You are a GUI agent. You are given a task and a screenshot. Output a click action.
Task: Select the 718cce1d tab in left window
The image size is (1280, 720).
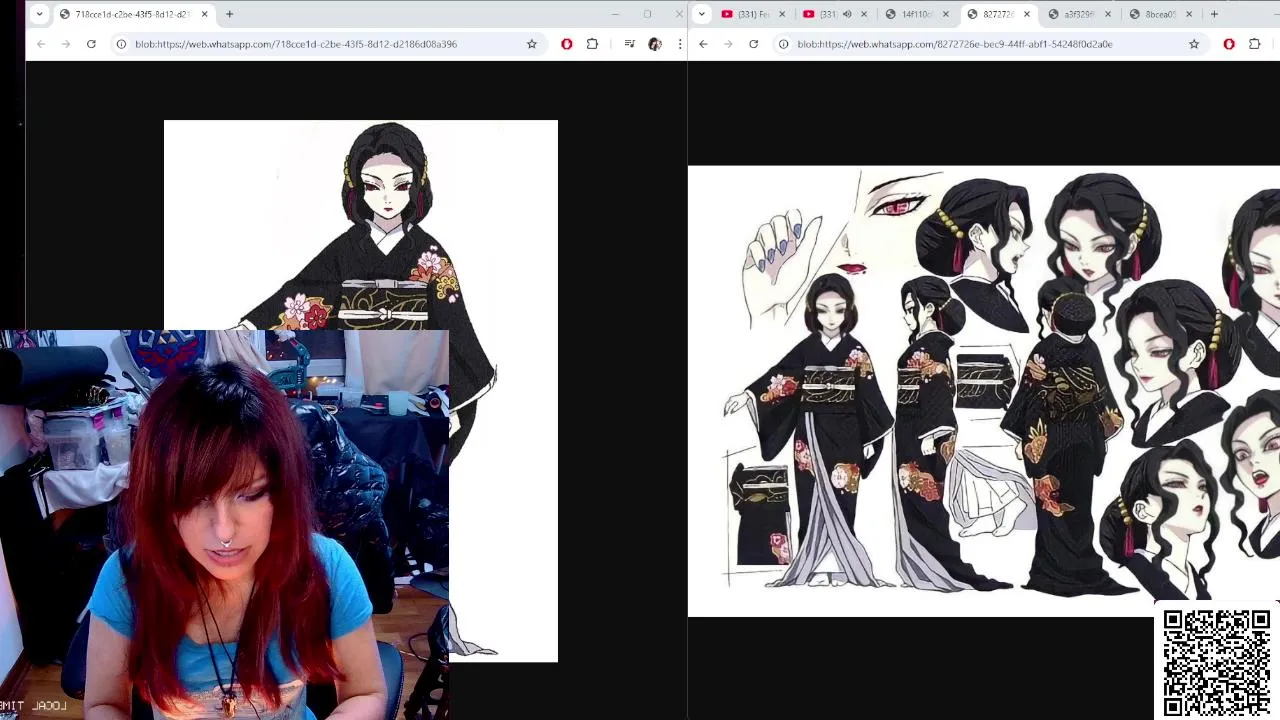[x=132, y=14]
